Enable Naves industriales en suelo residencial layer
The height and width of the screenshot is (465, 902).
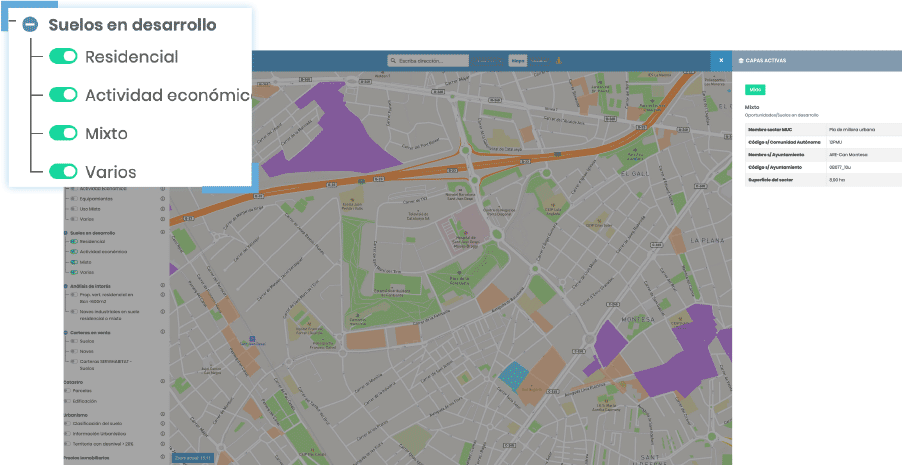point(74,311)
